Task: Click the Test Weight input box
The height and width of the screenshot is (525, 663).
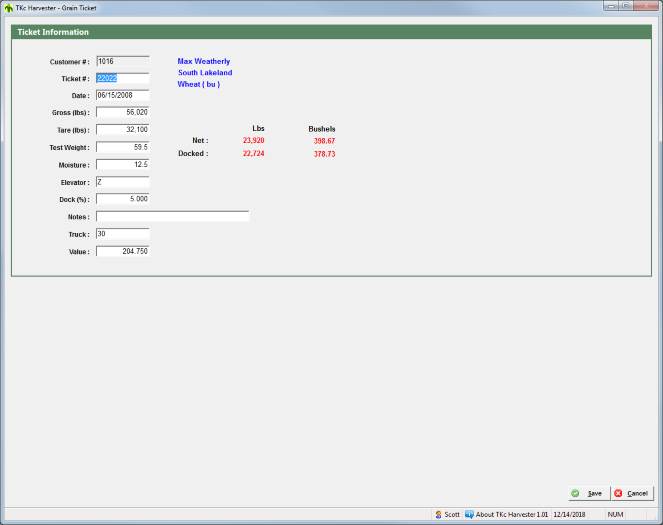Action: point(122,147)
